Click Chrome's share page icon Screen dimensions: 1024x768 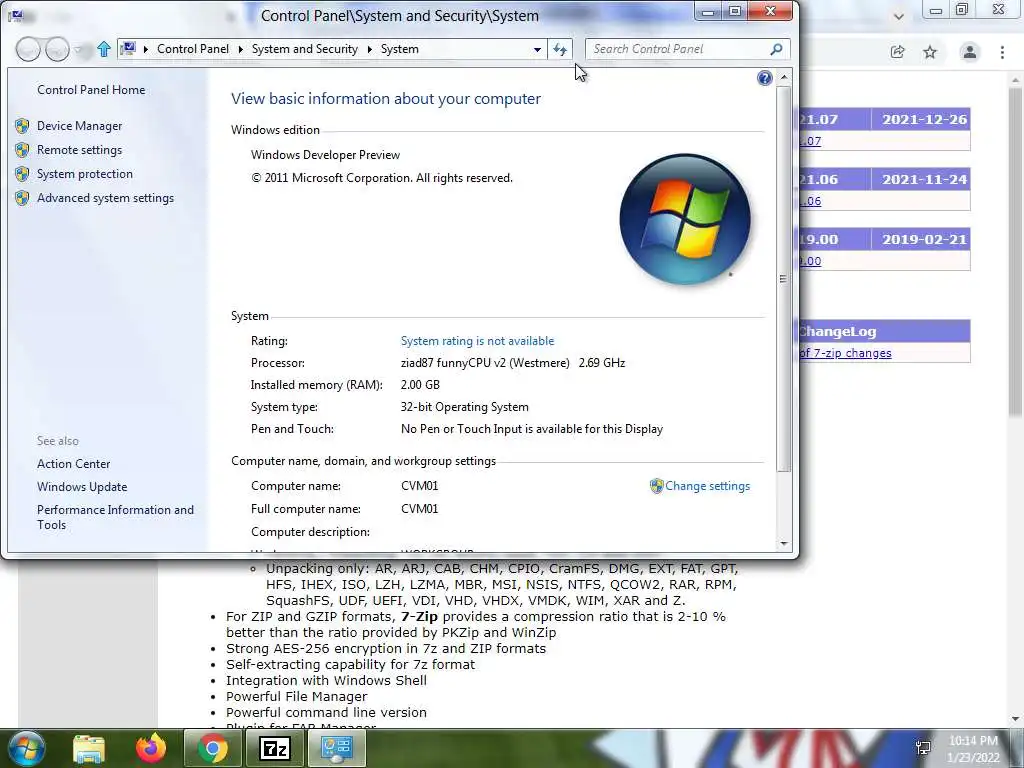pos(898,52)
